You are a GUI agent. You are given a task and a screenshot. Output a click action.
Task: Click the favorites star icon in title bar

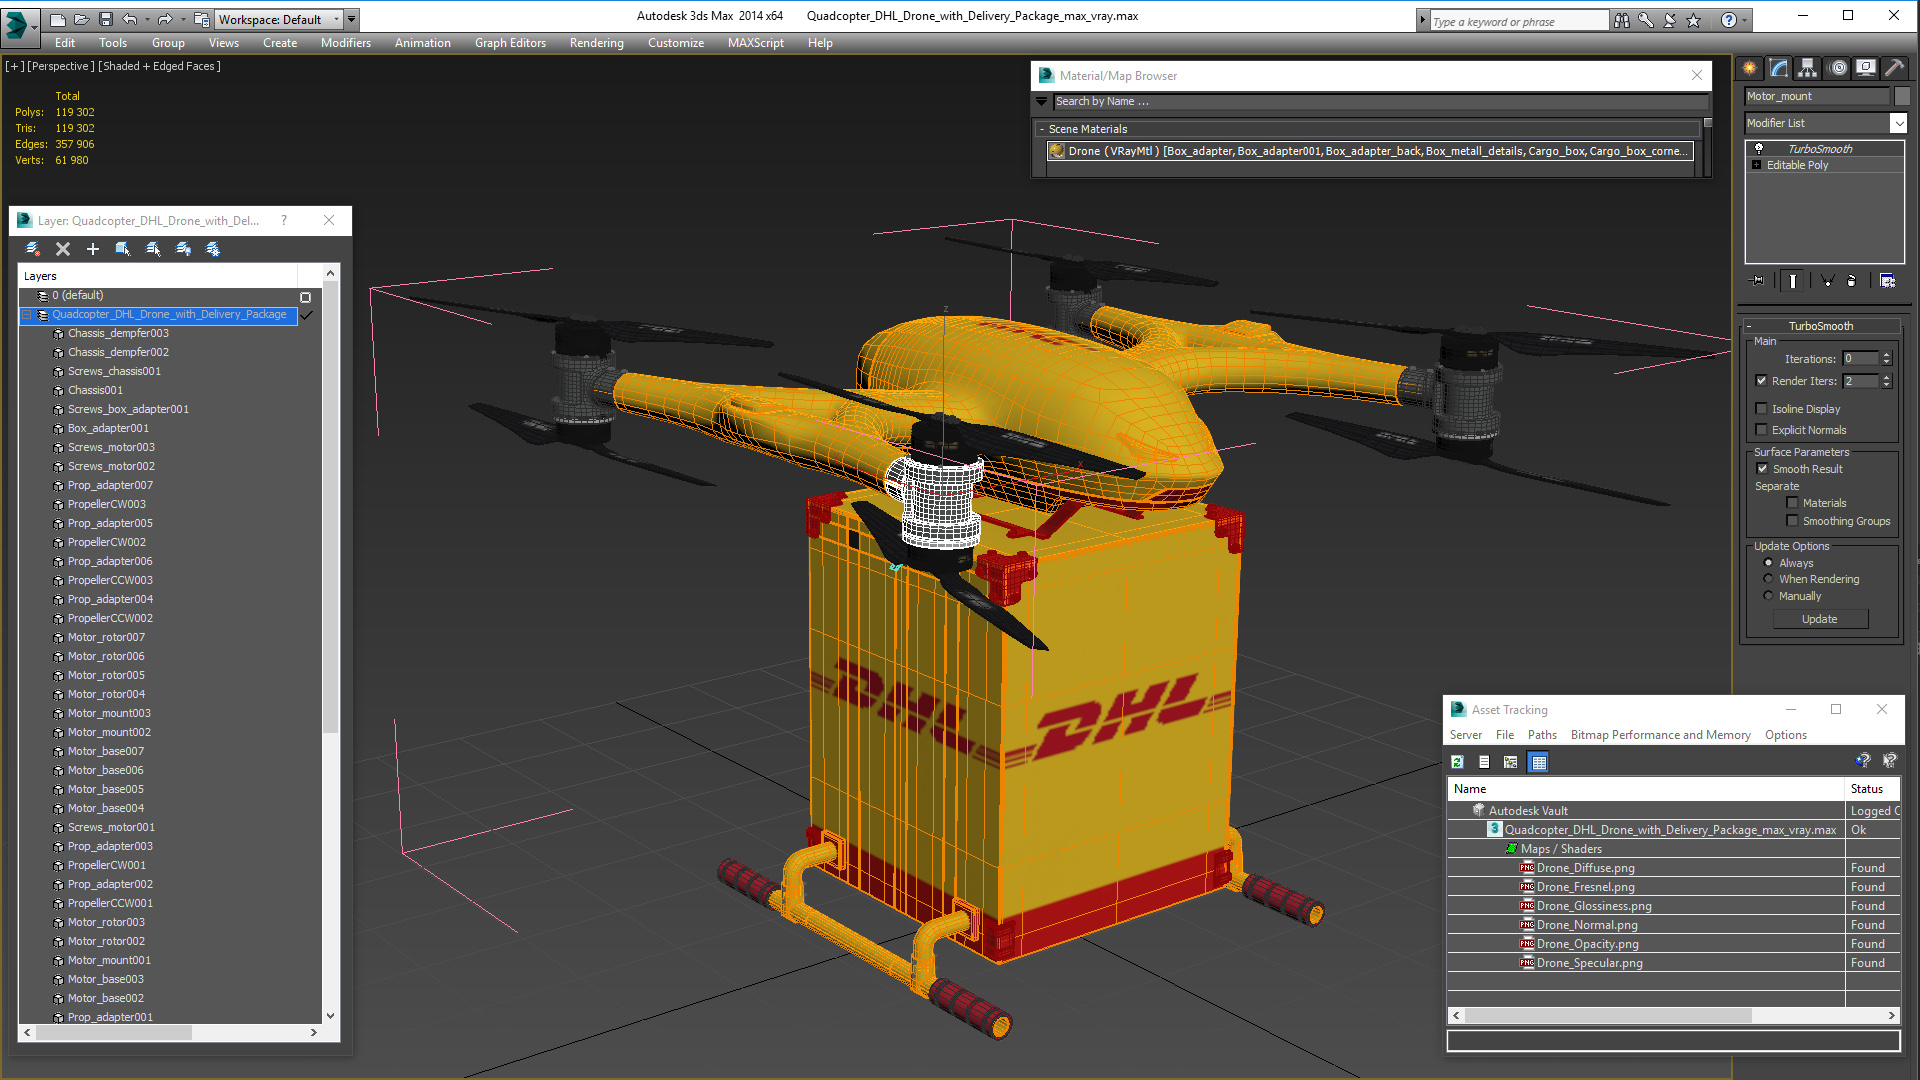point(1693,20)
